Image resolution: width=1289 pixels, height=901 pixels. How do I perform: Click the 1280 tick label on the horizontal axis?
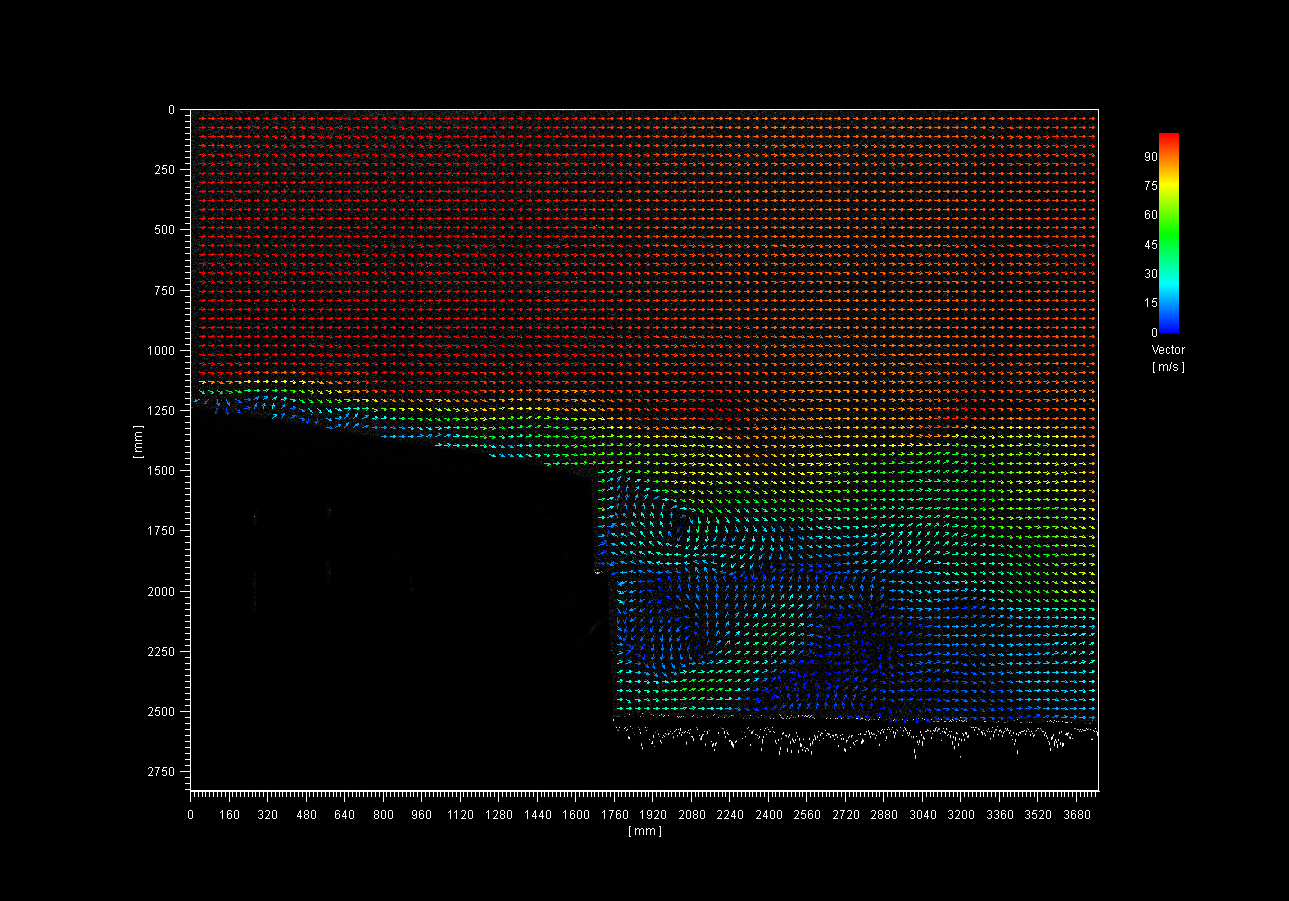498,815
